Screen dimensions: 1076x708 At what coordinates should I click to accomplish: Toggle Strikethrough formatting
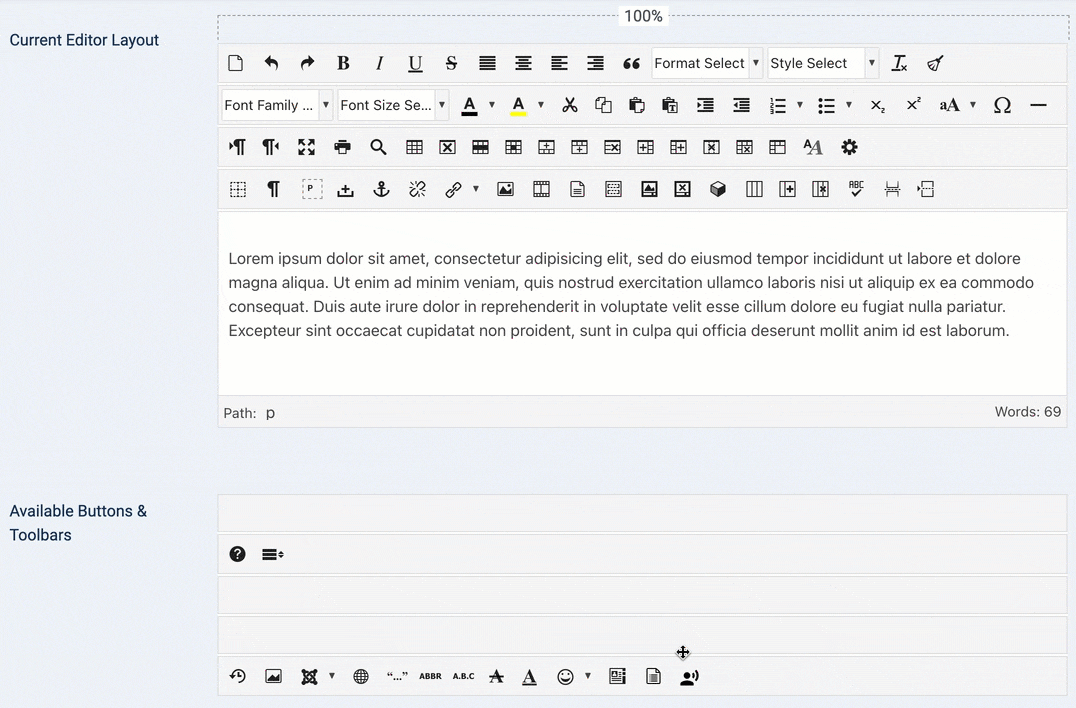pyautogui.click(x=451, y=63)
